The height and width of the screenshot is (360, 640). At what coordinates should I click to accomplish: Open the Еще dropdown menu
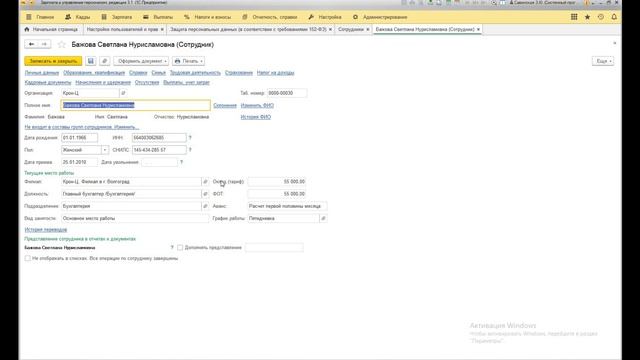(603, 61)
